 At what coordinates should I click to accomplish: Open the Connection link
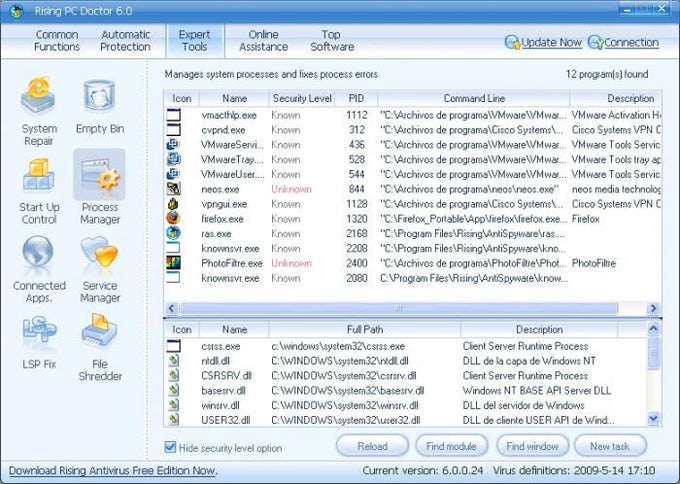[x=631, y=43]
